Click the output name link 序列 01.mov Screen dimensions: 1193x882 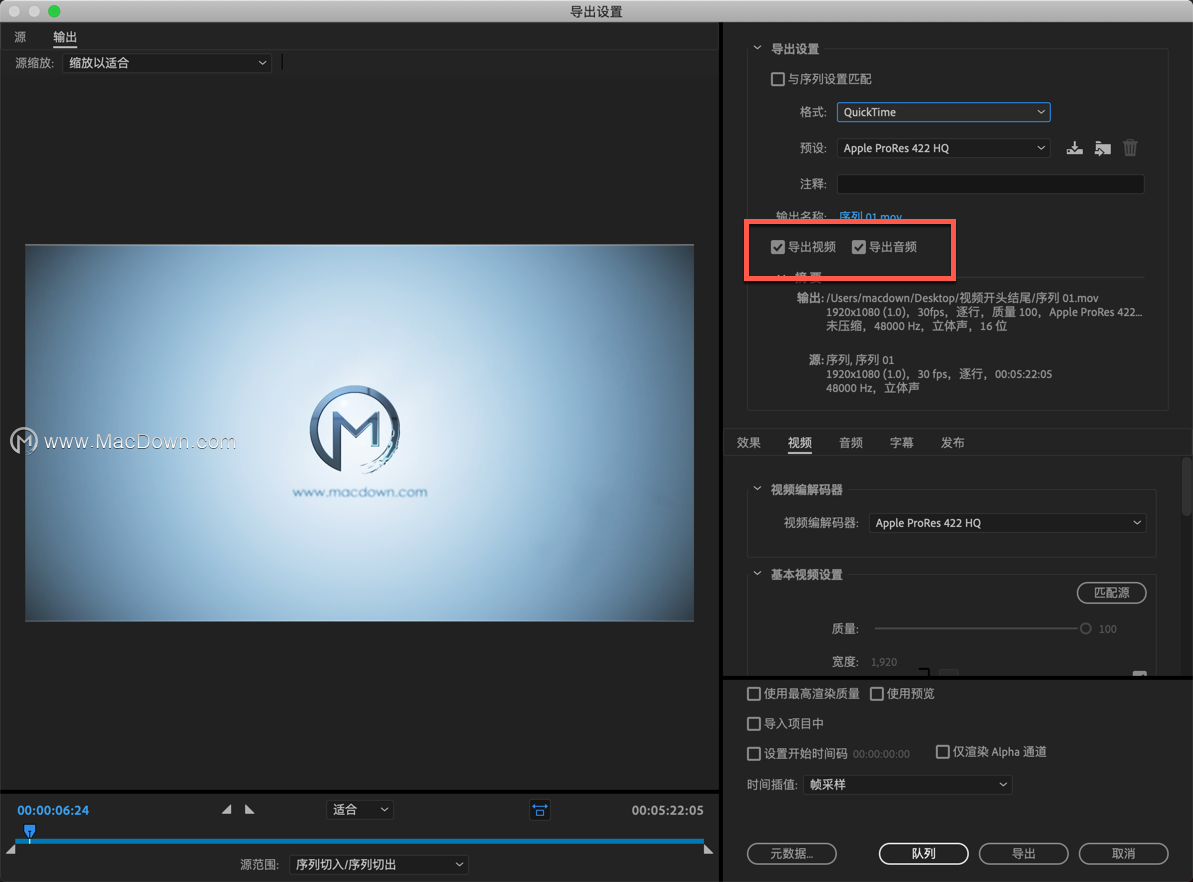pyautogui.click(x=870, y=216)
